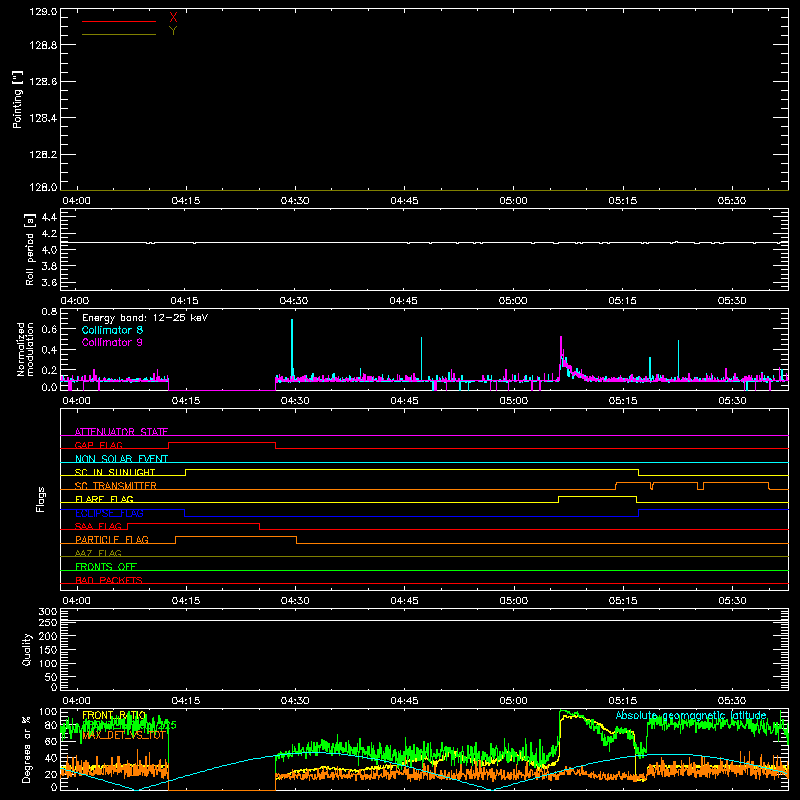800x800 pixels.
Task: Click the FLARE_FLAG label
Action: [104, 499]
